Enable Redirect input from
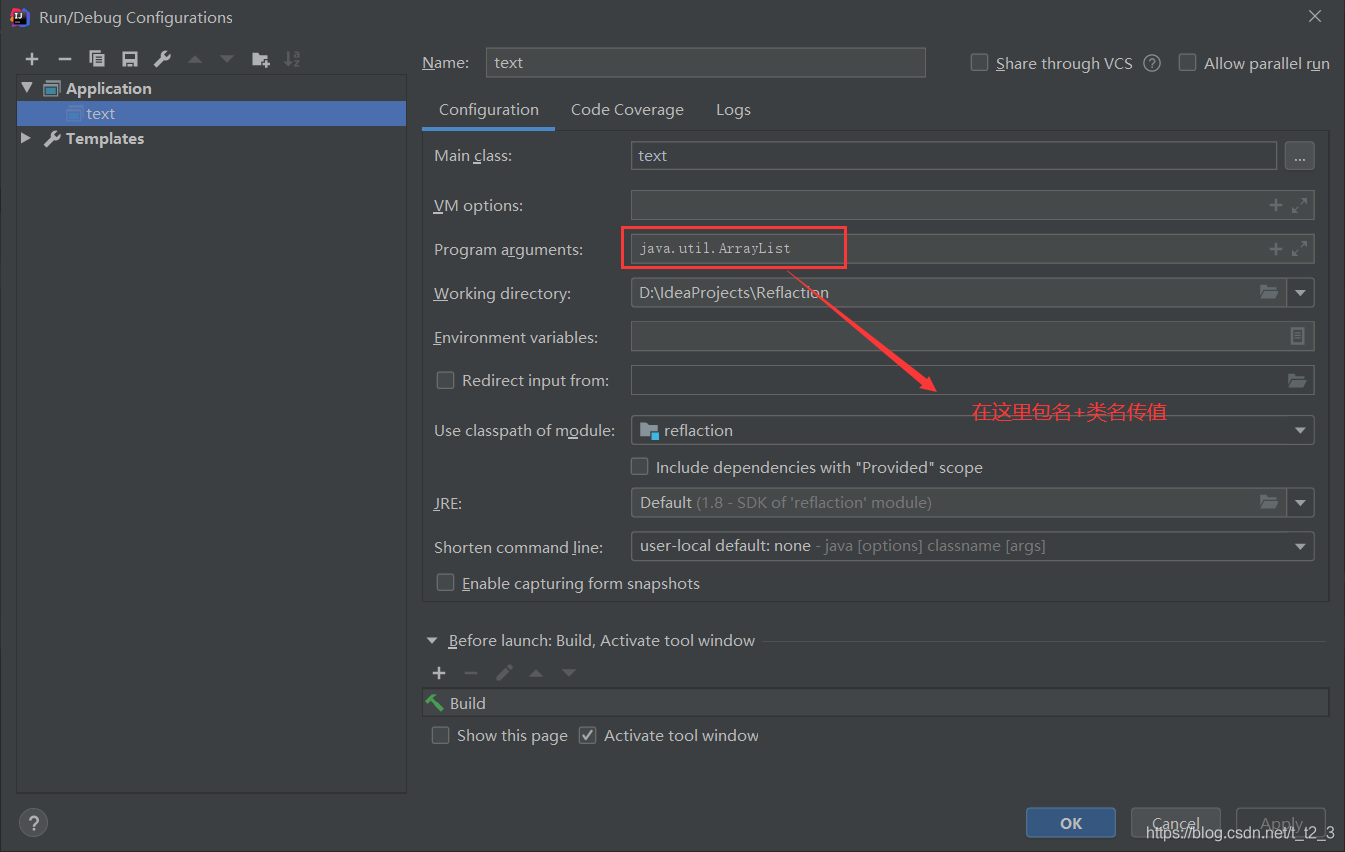Screen dimensions: 1345x852 (x=446, y=380)
